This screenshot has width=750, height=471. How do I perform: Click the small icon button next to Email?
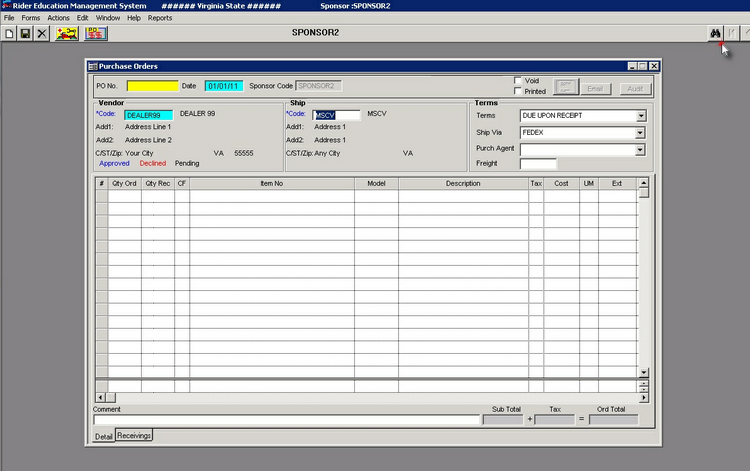coord(565,87)
